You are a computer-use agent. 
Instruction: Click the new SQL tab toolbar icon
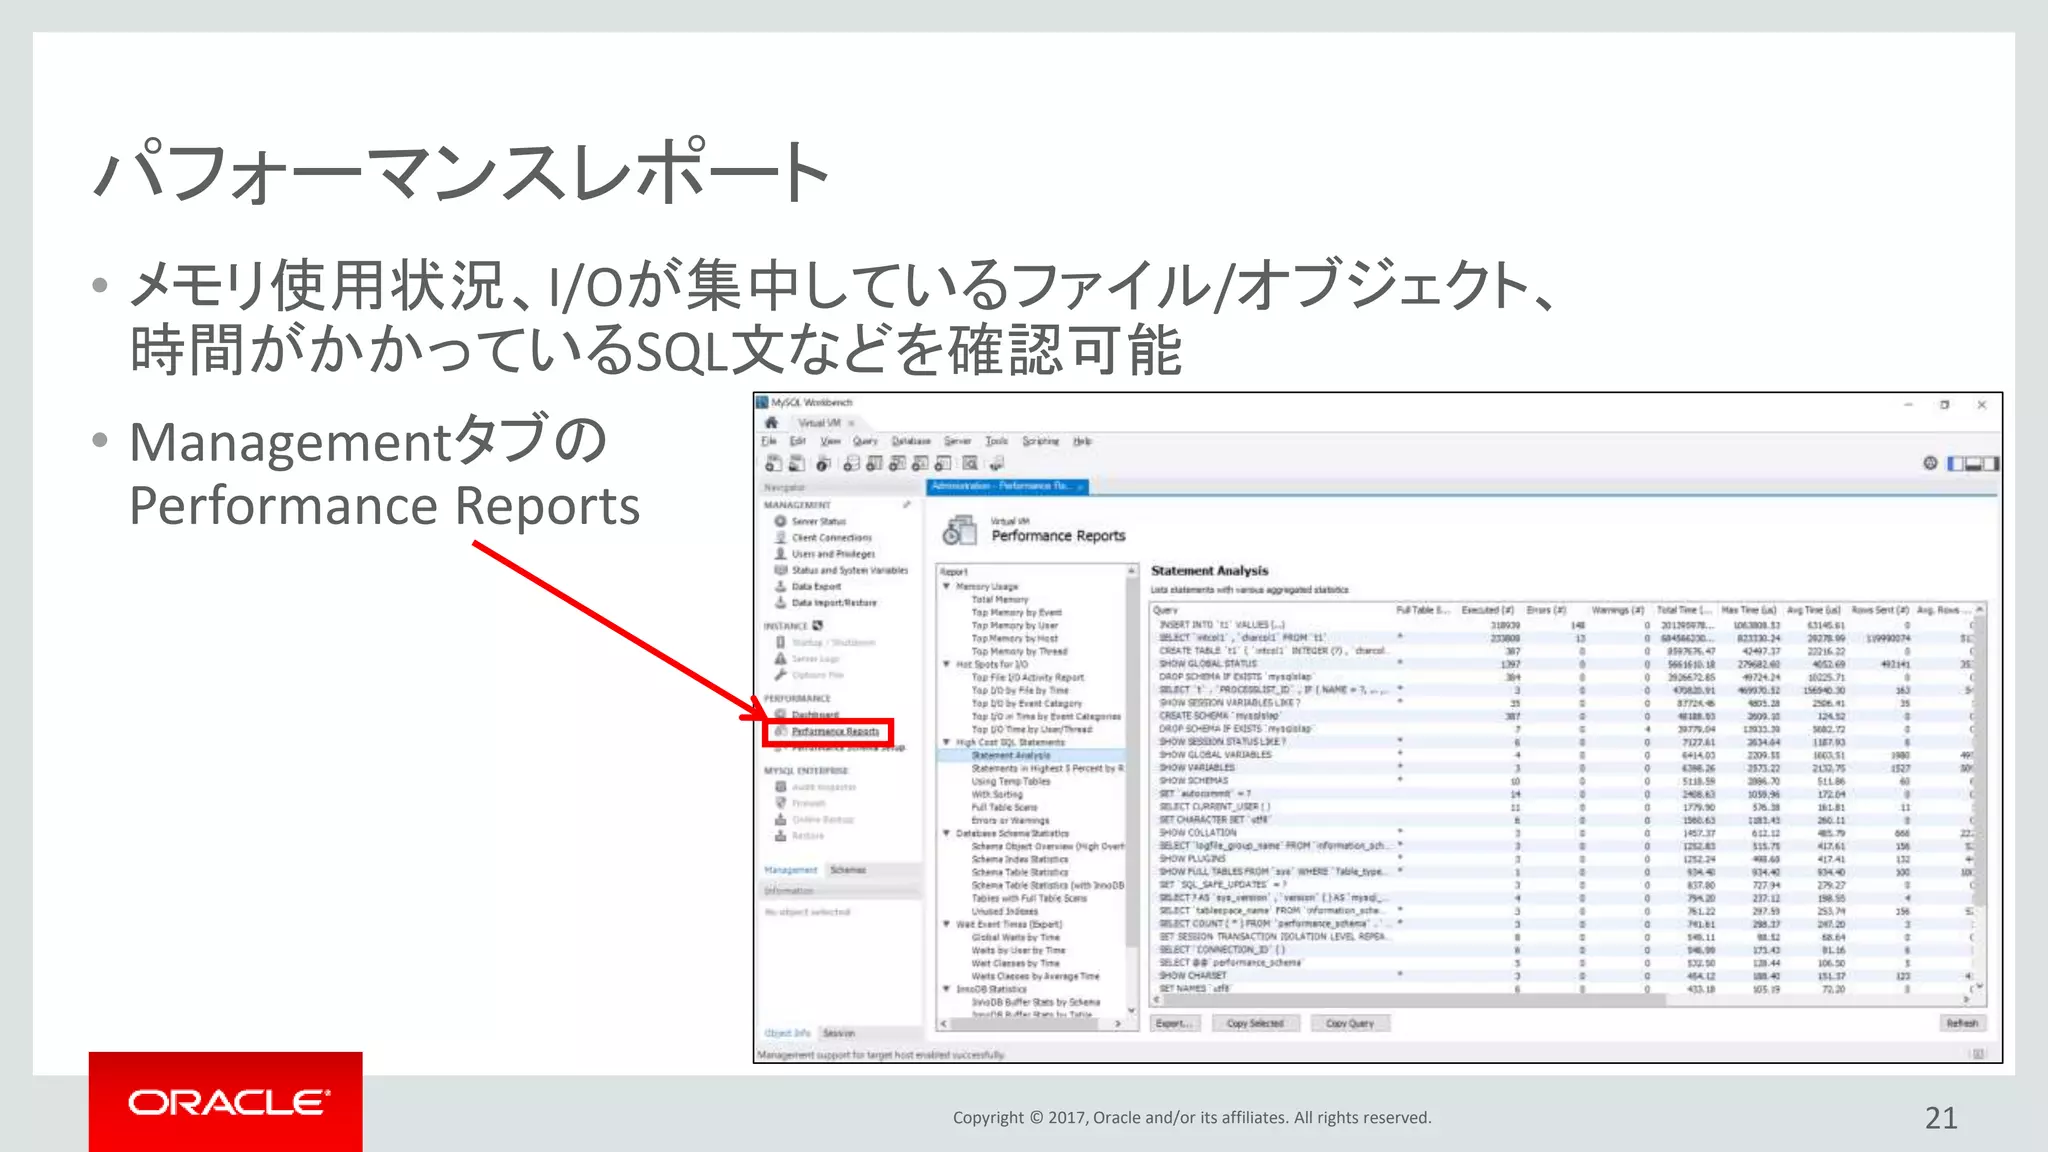(x=773, y=463)
